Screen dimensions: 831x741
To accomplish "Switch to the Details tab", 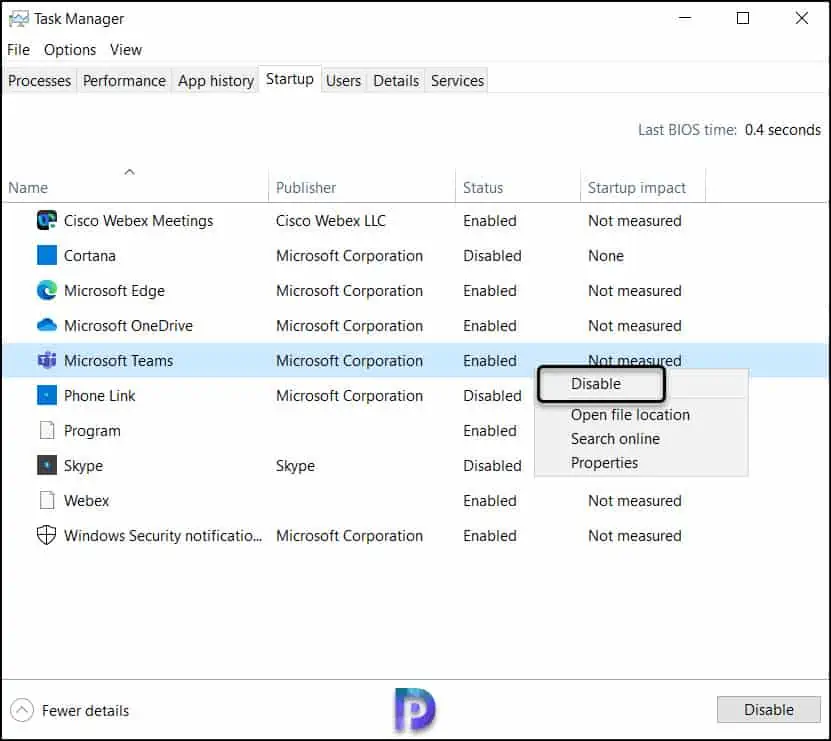I will click(396, 81).
